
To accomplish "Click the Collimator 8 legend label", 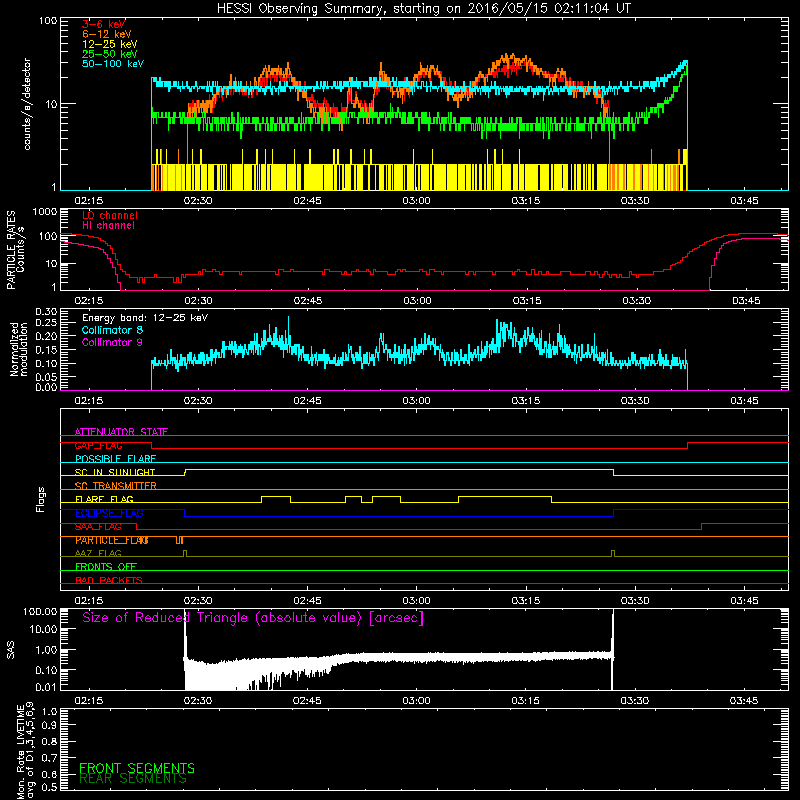I will pyautogui.click(x=112, y=330).
